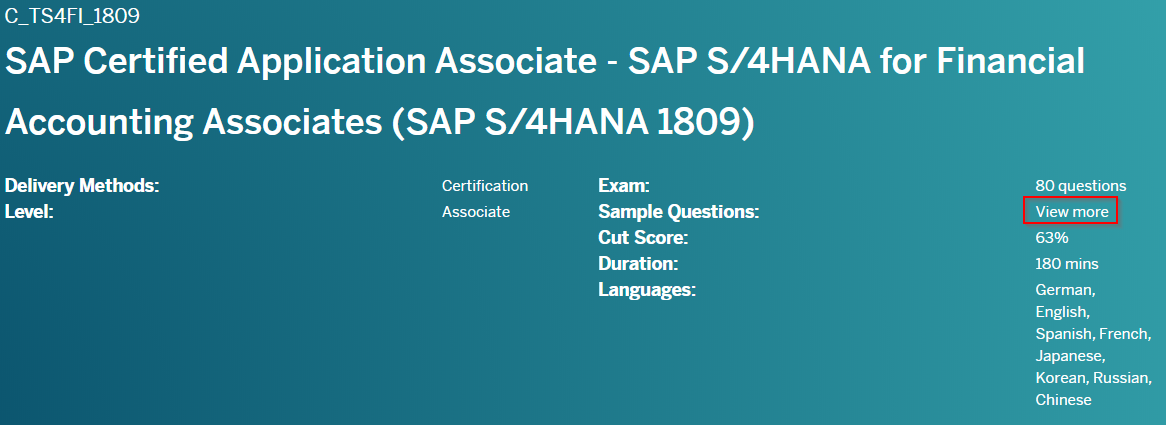Click the Sample Questions label
The image size is (1166, 425).
tap(679, 211)
